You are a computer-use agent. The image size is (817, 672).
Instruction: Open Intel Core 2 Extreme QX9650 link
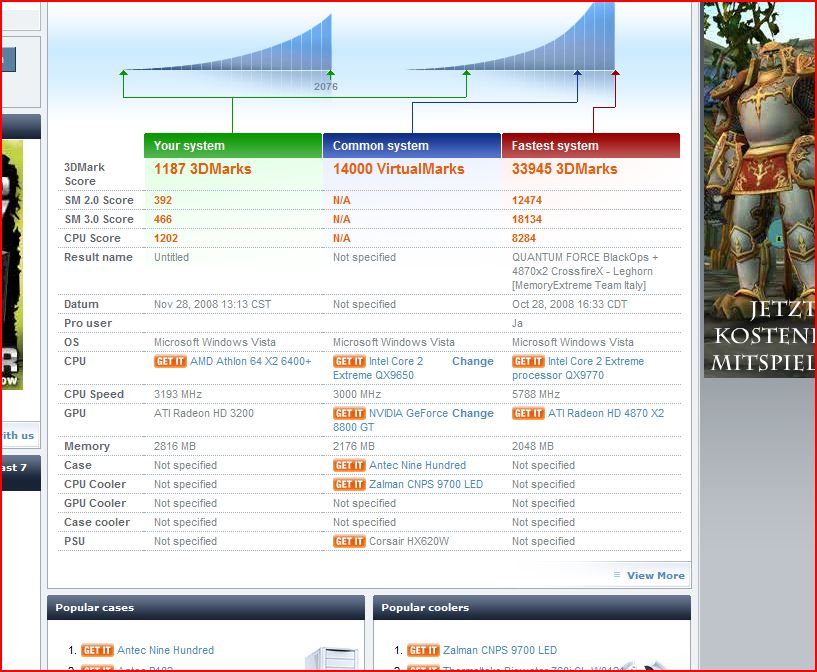click(379, 368)
